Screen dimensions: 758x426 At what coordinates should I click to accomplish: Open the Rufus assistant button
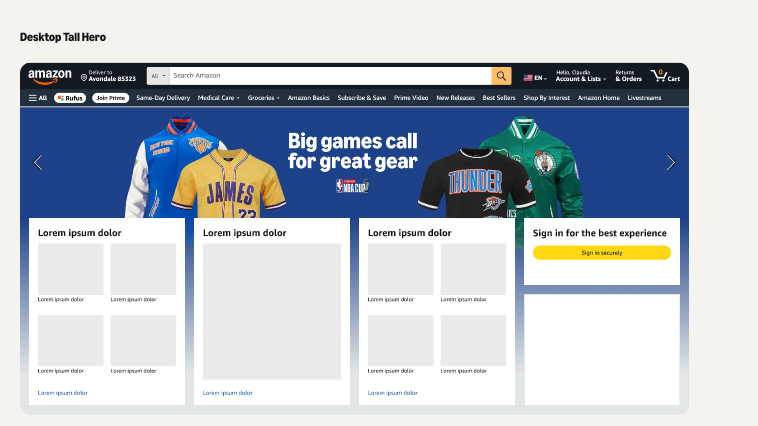click(x=70, y=98)
